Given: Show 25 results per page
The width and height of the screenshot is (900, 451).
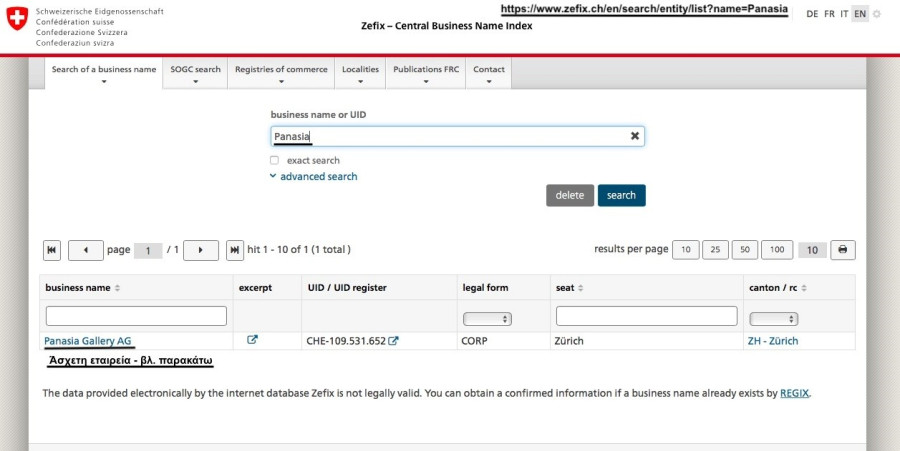Looking at the screenshot, I should click(x=715, y=250).
